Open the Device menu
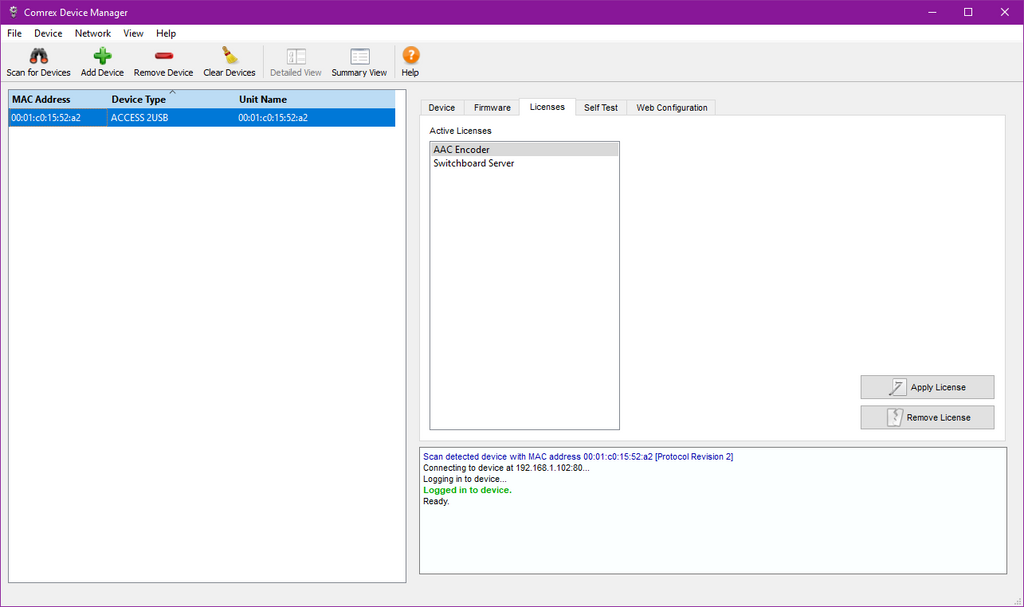 [48, 33]
